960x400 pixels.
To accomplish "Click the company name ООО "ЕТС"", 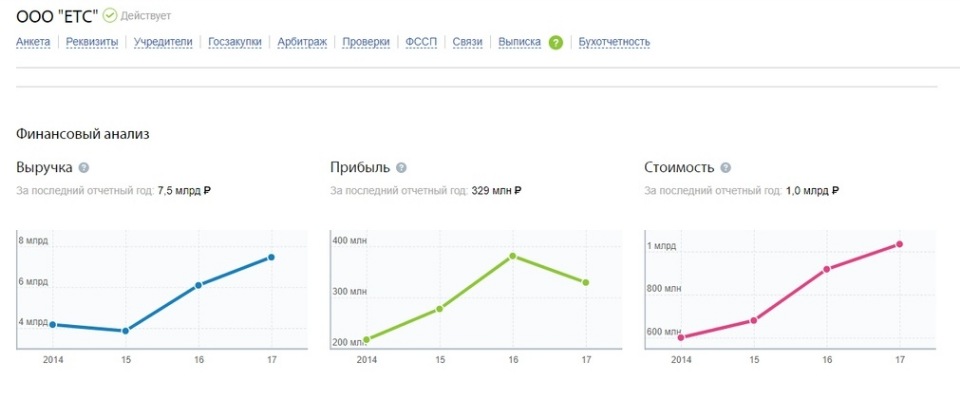I will [x=57, y=16].
